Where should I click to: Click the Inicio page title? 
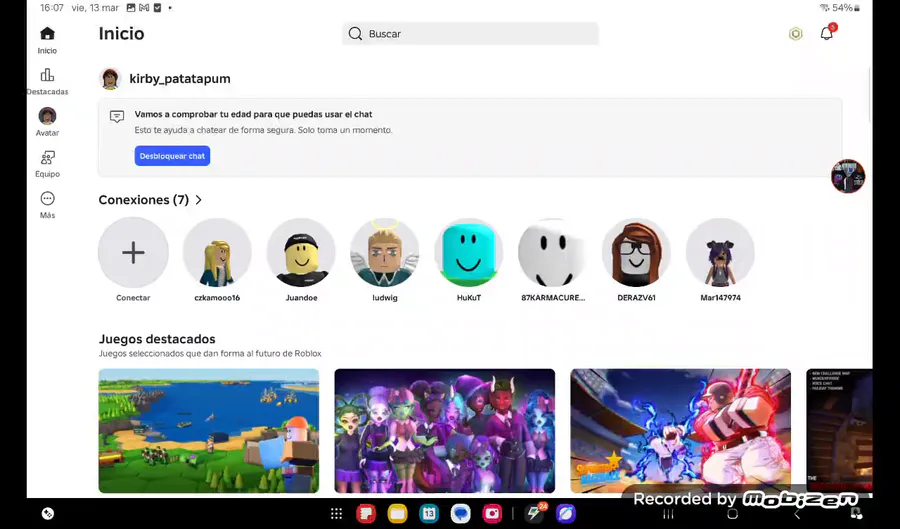[122, 33]
